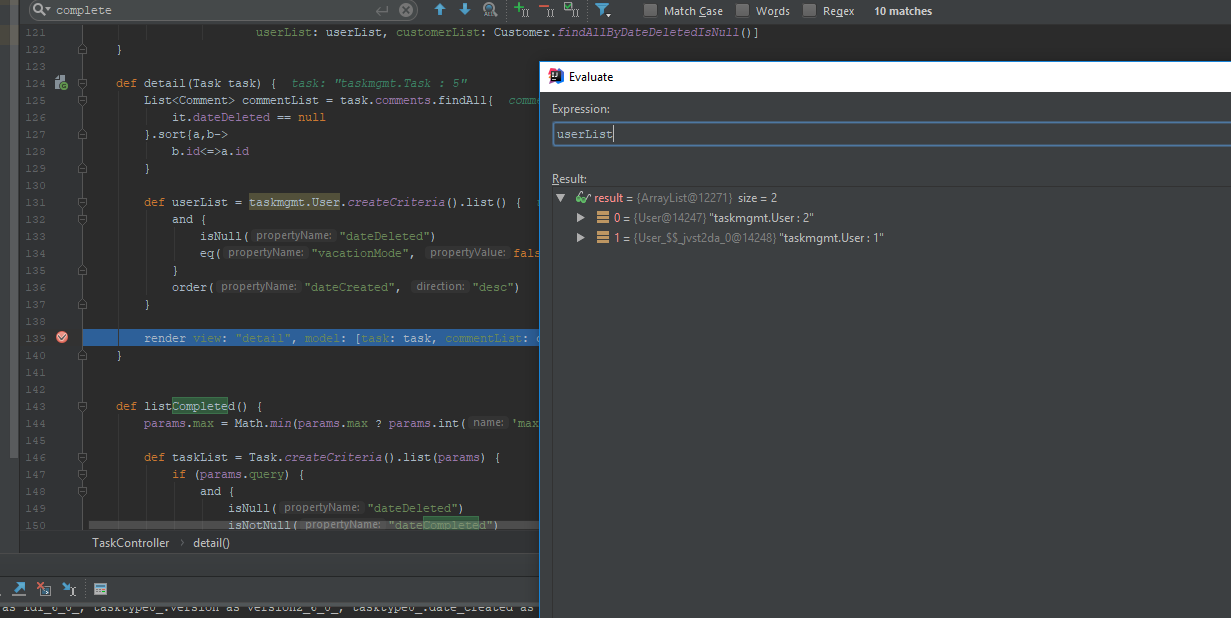
Task: Click the '10 matches' label
Action: [x=903, y=11]
